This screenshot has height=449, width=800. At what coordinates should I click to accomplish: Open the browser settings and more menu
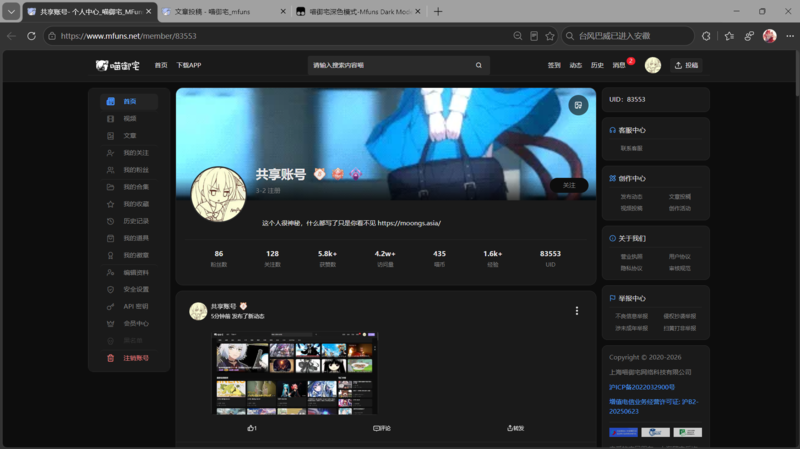click(x=790, y=36)
